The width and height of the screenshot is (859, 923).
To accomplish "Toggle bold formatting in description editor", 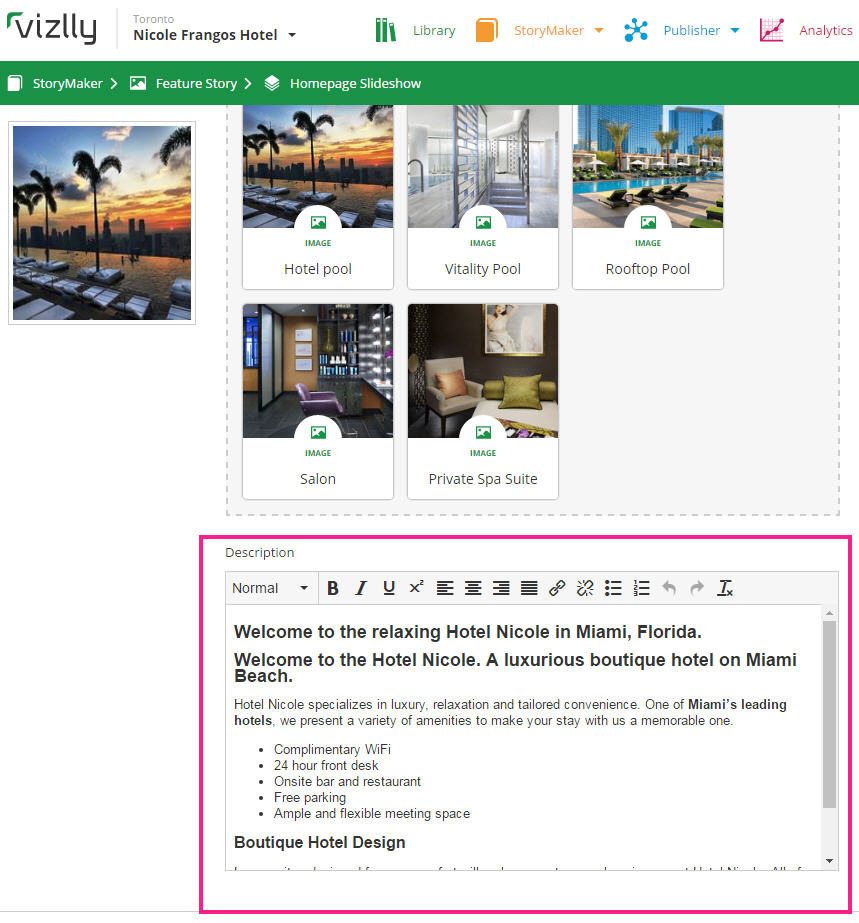I will [x=333, y=587].
